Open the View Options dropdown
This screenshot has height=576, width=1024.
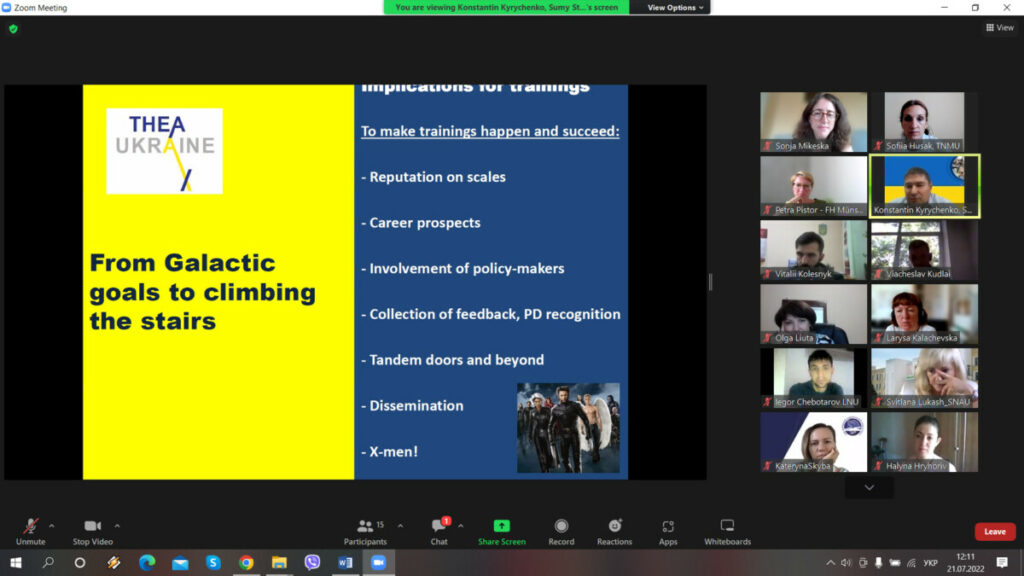[x=676, y=7]
